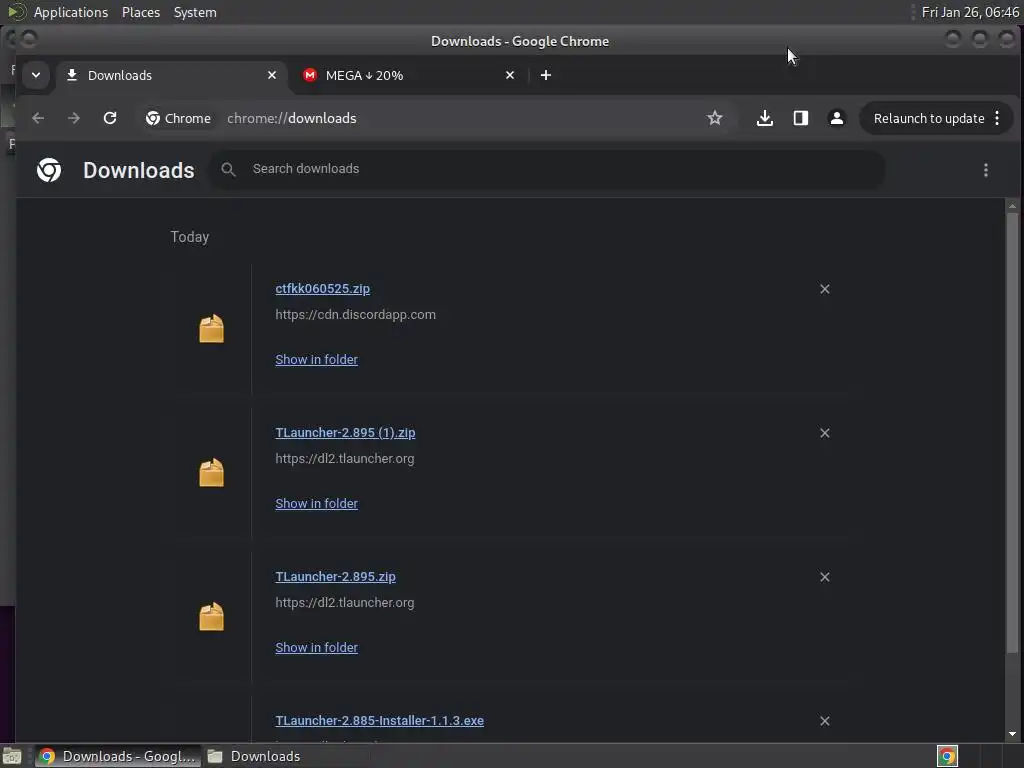Click the Chrome logo beside Downloads heading
Image resolution: width=1024 pixels, height=768 pixels.
(x=49, y=170)
